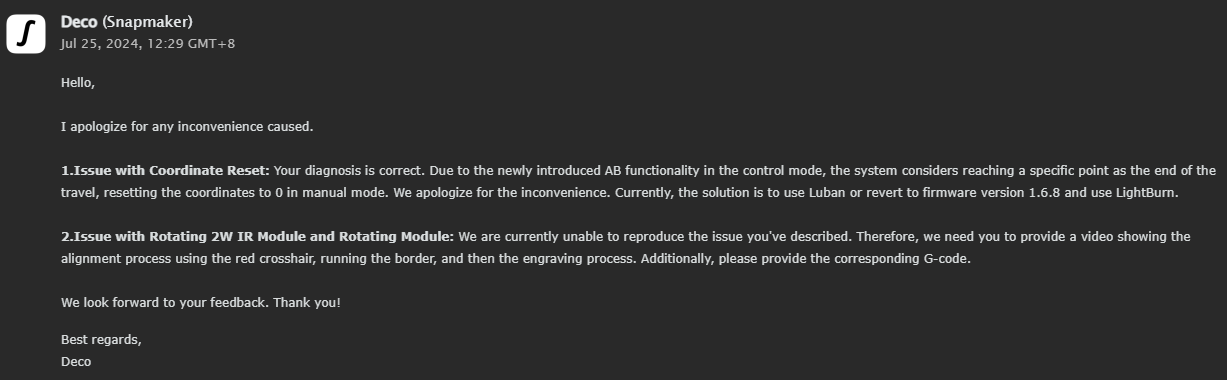The width and height of the screenshot is (1227, 380).
Task: Click "AB functionality" phrase in first issue
Action: pos(651,171)
